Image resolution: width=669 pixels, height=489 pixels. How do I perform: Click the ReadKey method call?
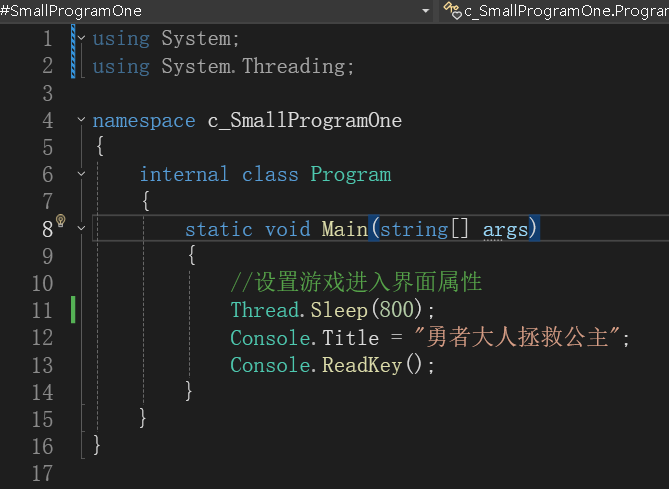coord(362,365)
